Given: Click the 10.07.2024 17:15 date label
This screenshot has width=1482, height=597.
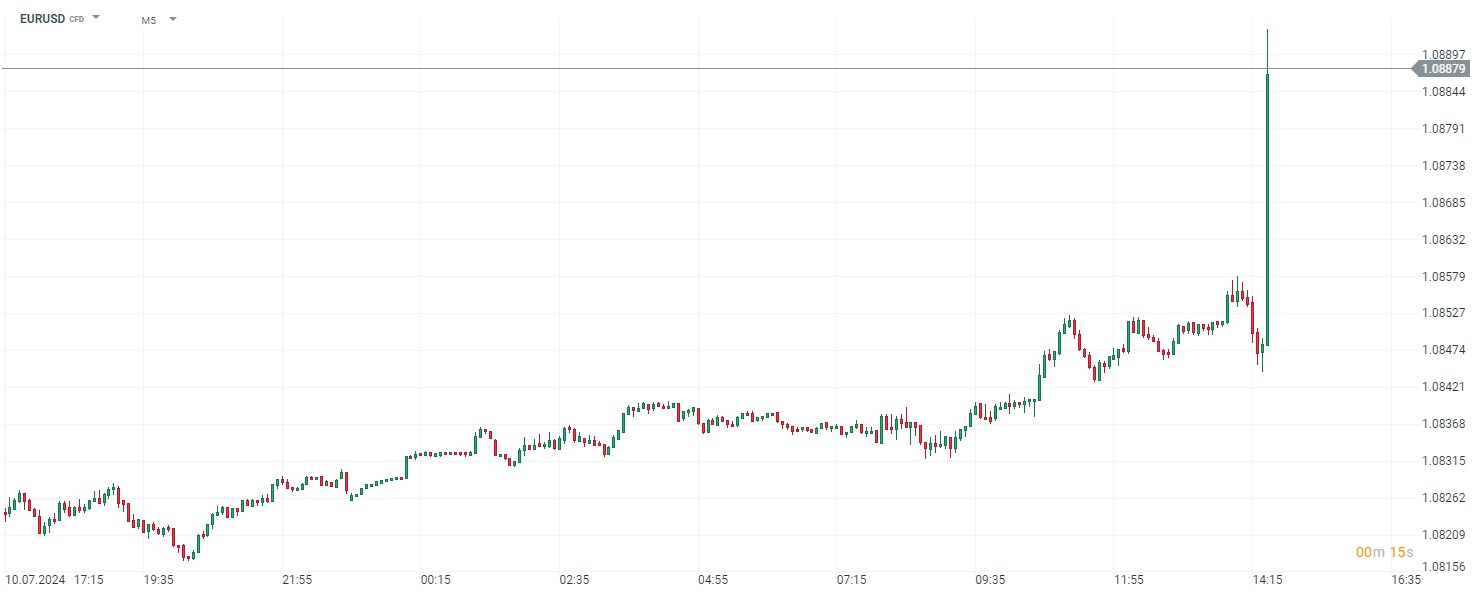Looking at the screenshot, I should coord(54,580).
